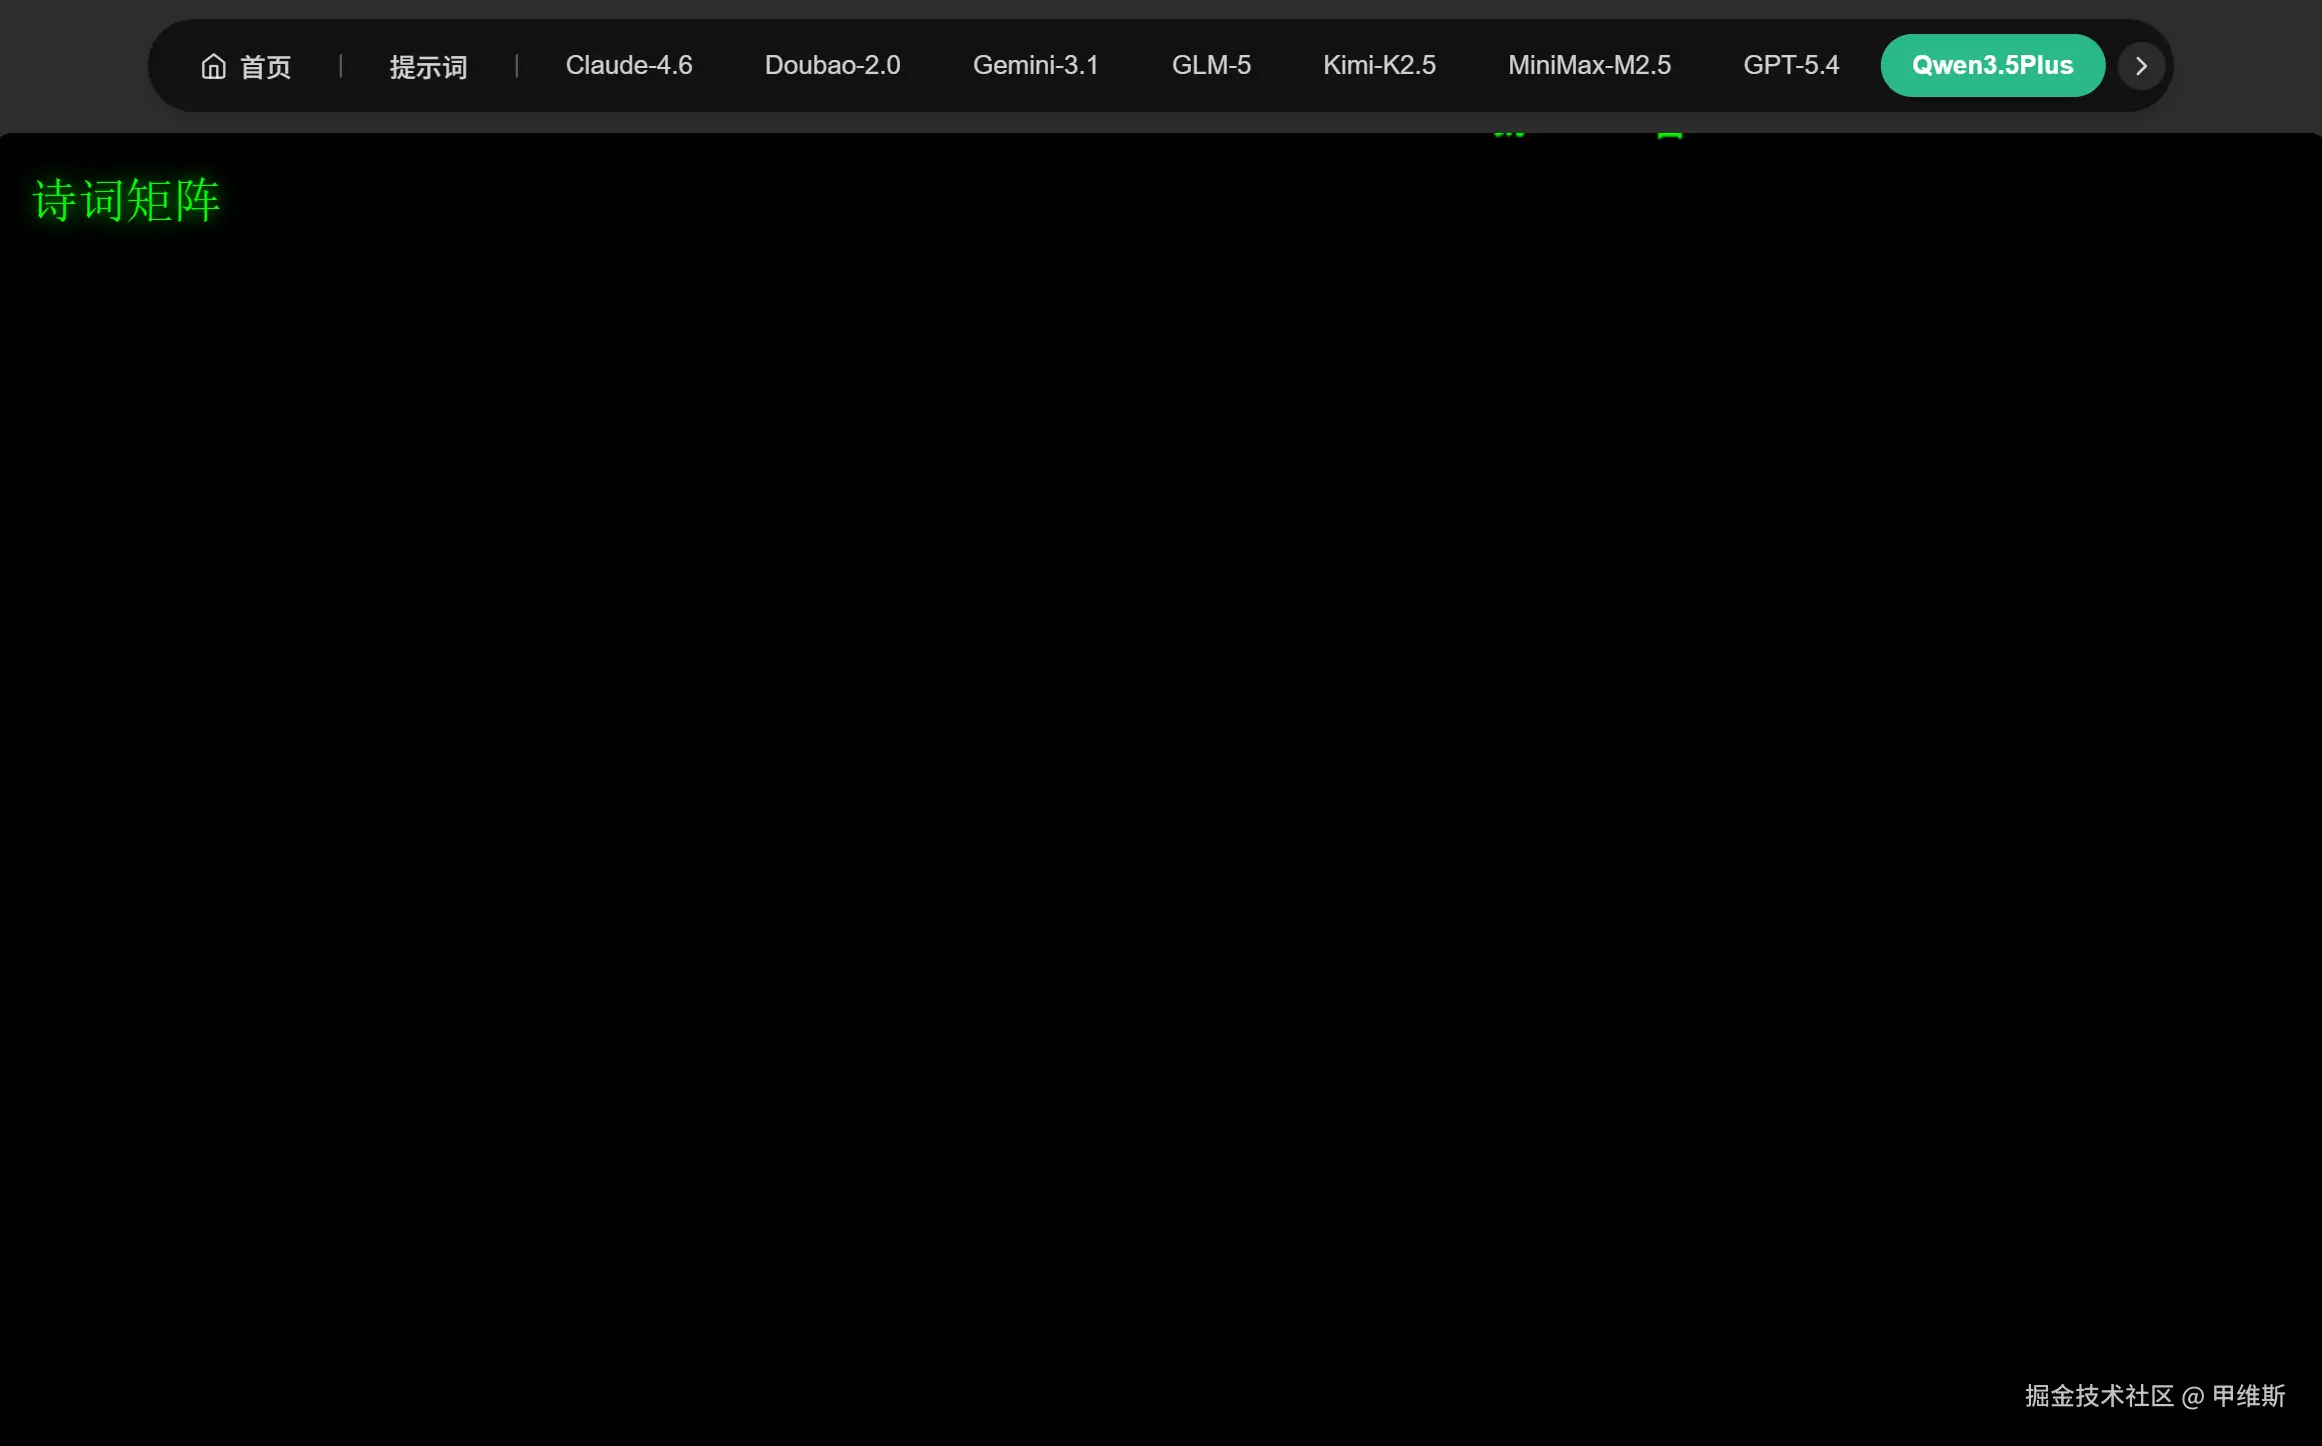This screenshot has width=2322, height=1446.
Task: Click the @ symbol in watermark
Action: click(2192, 1397)
